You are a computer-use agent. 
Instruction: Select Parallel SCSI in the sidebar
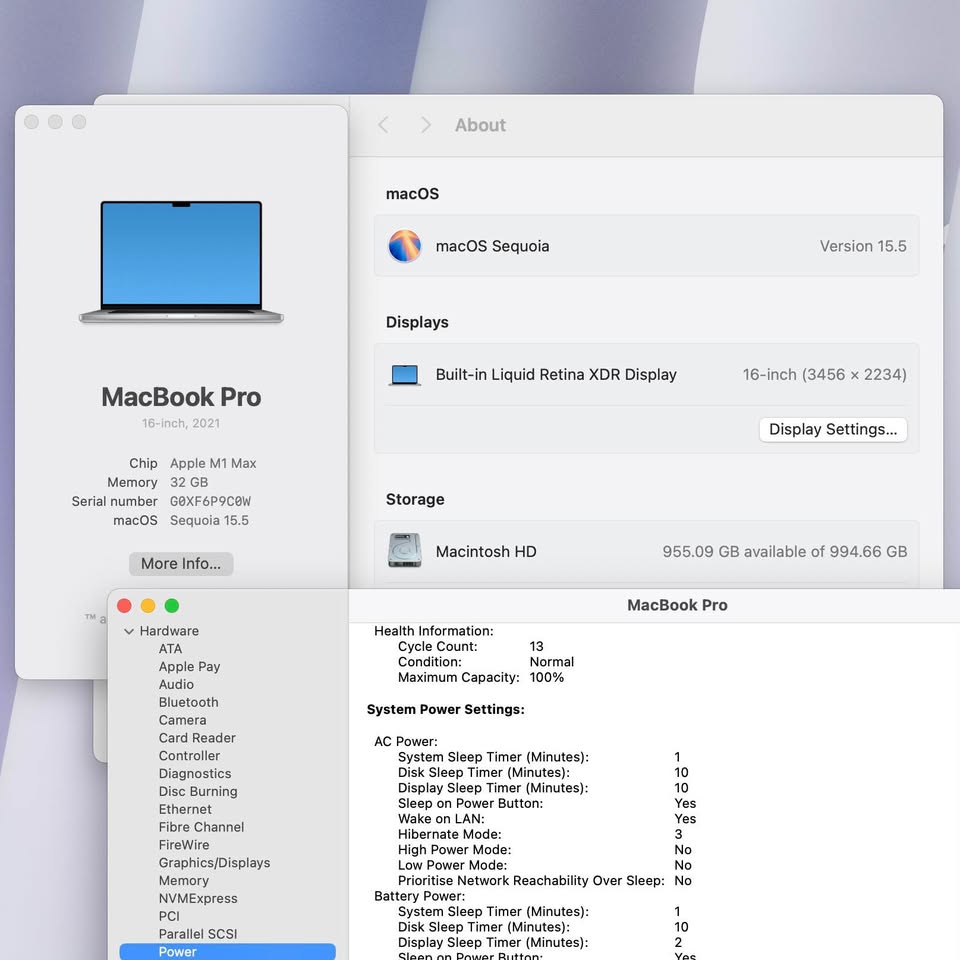(198, 934)
